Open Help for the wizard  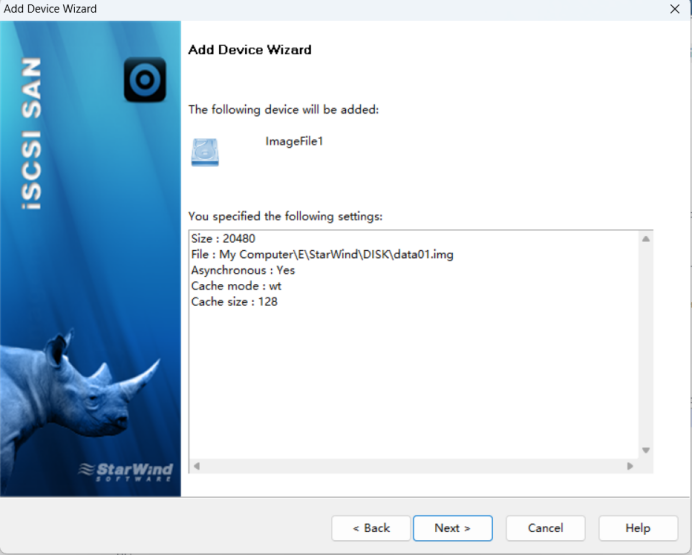pyautogui.click(x=638, y=528)
